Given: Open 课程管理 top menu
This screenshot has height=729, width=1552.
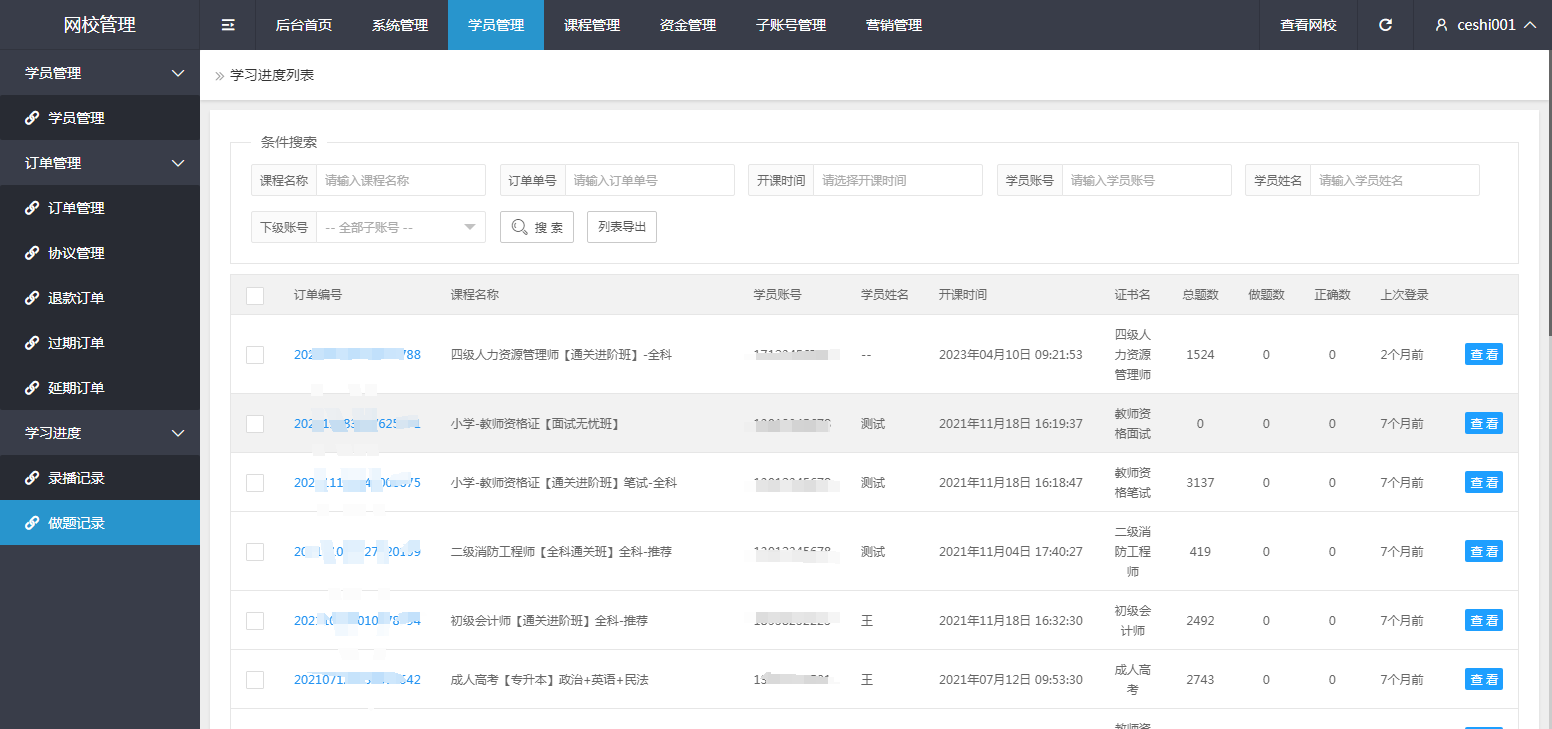Looking at the screenshot, I should coord(592,25).
